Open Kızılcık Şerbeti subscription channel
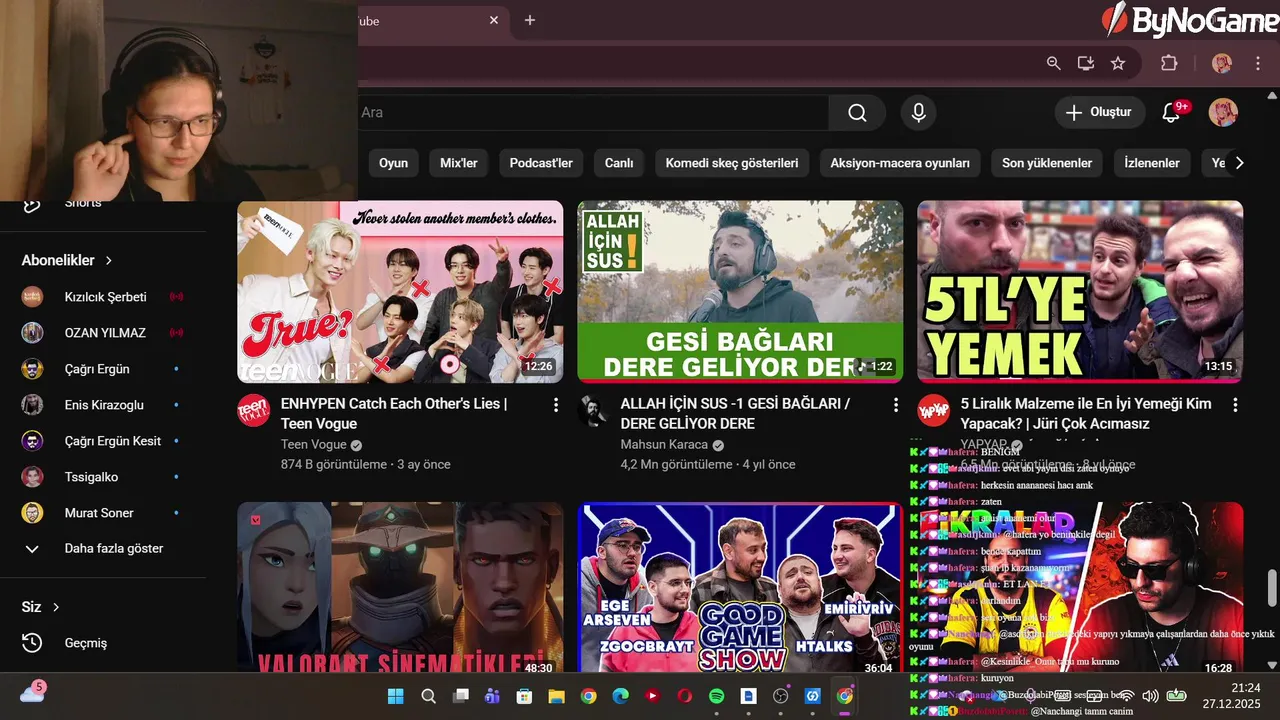This screenshot has width=1280, height=720. point(103,297)
